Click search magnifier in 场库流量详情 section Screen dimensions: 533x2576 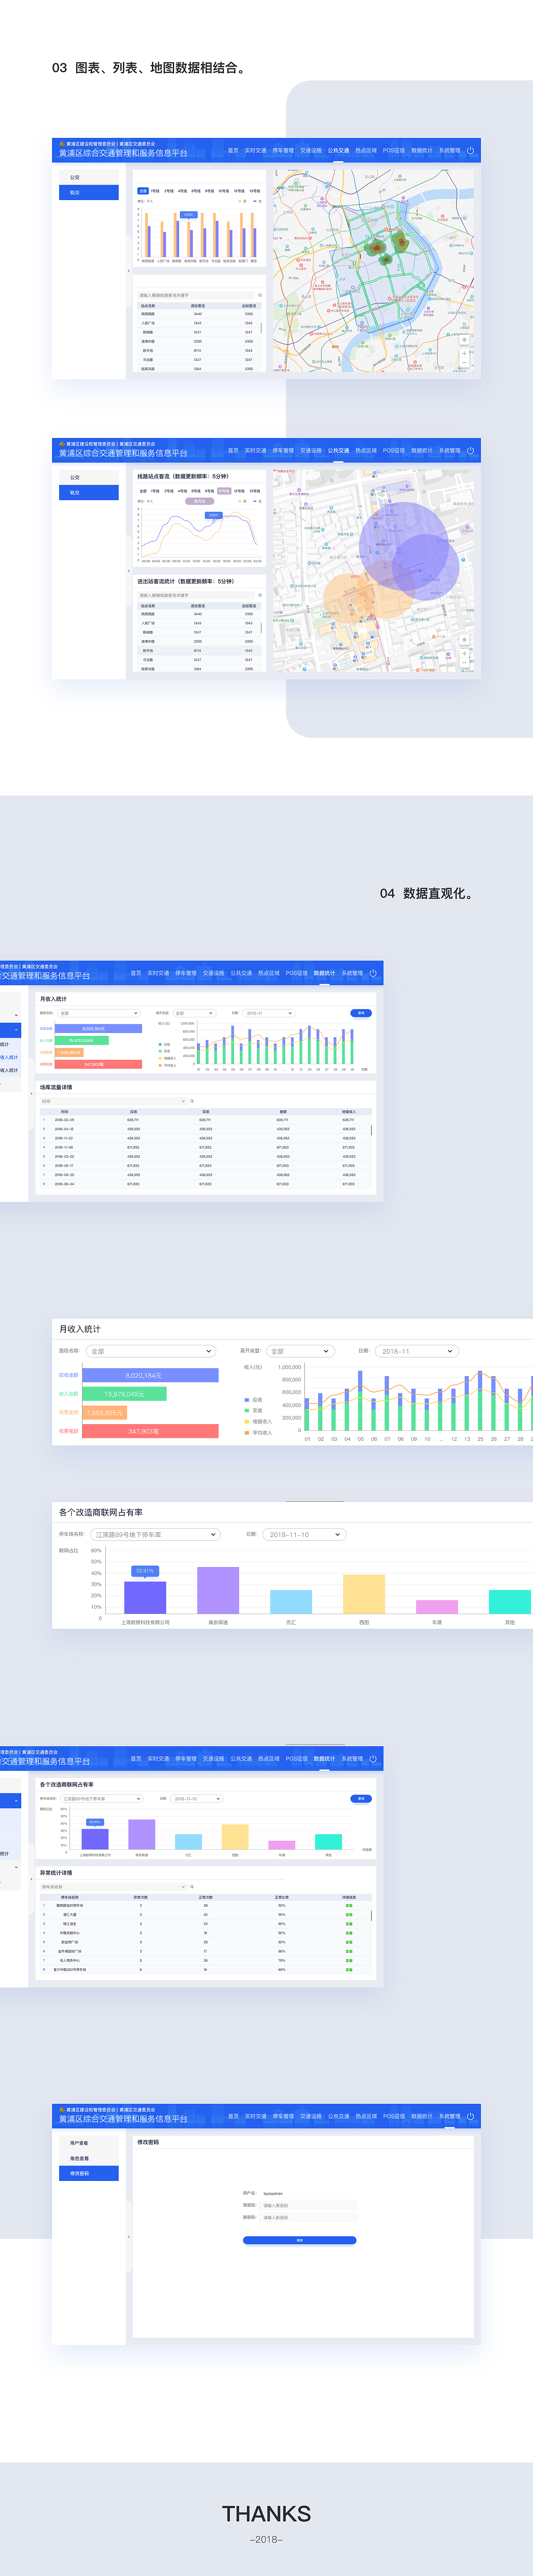192,1101
